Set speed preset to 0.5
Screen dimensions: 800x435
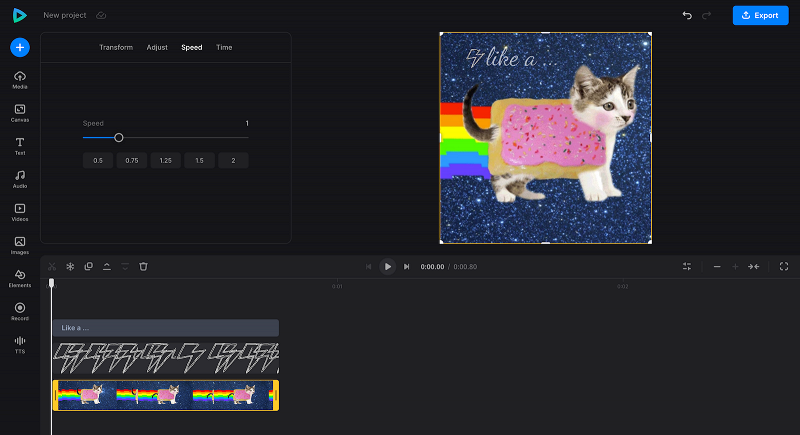pyautogui.click(x=98, y=160)
